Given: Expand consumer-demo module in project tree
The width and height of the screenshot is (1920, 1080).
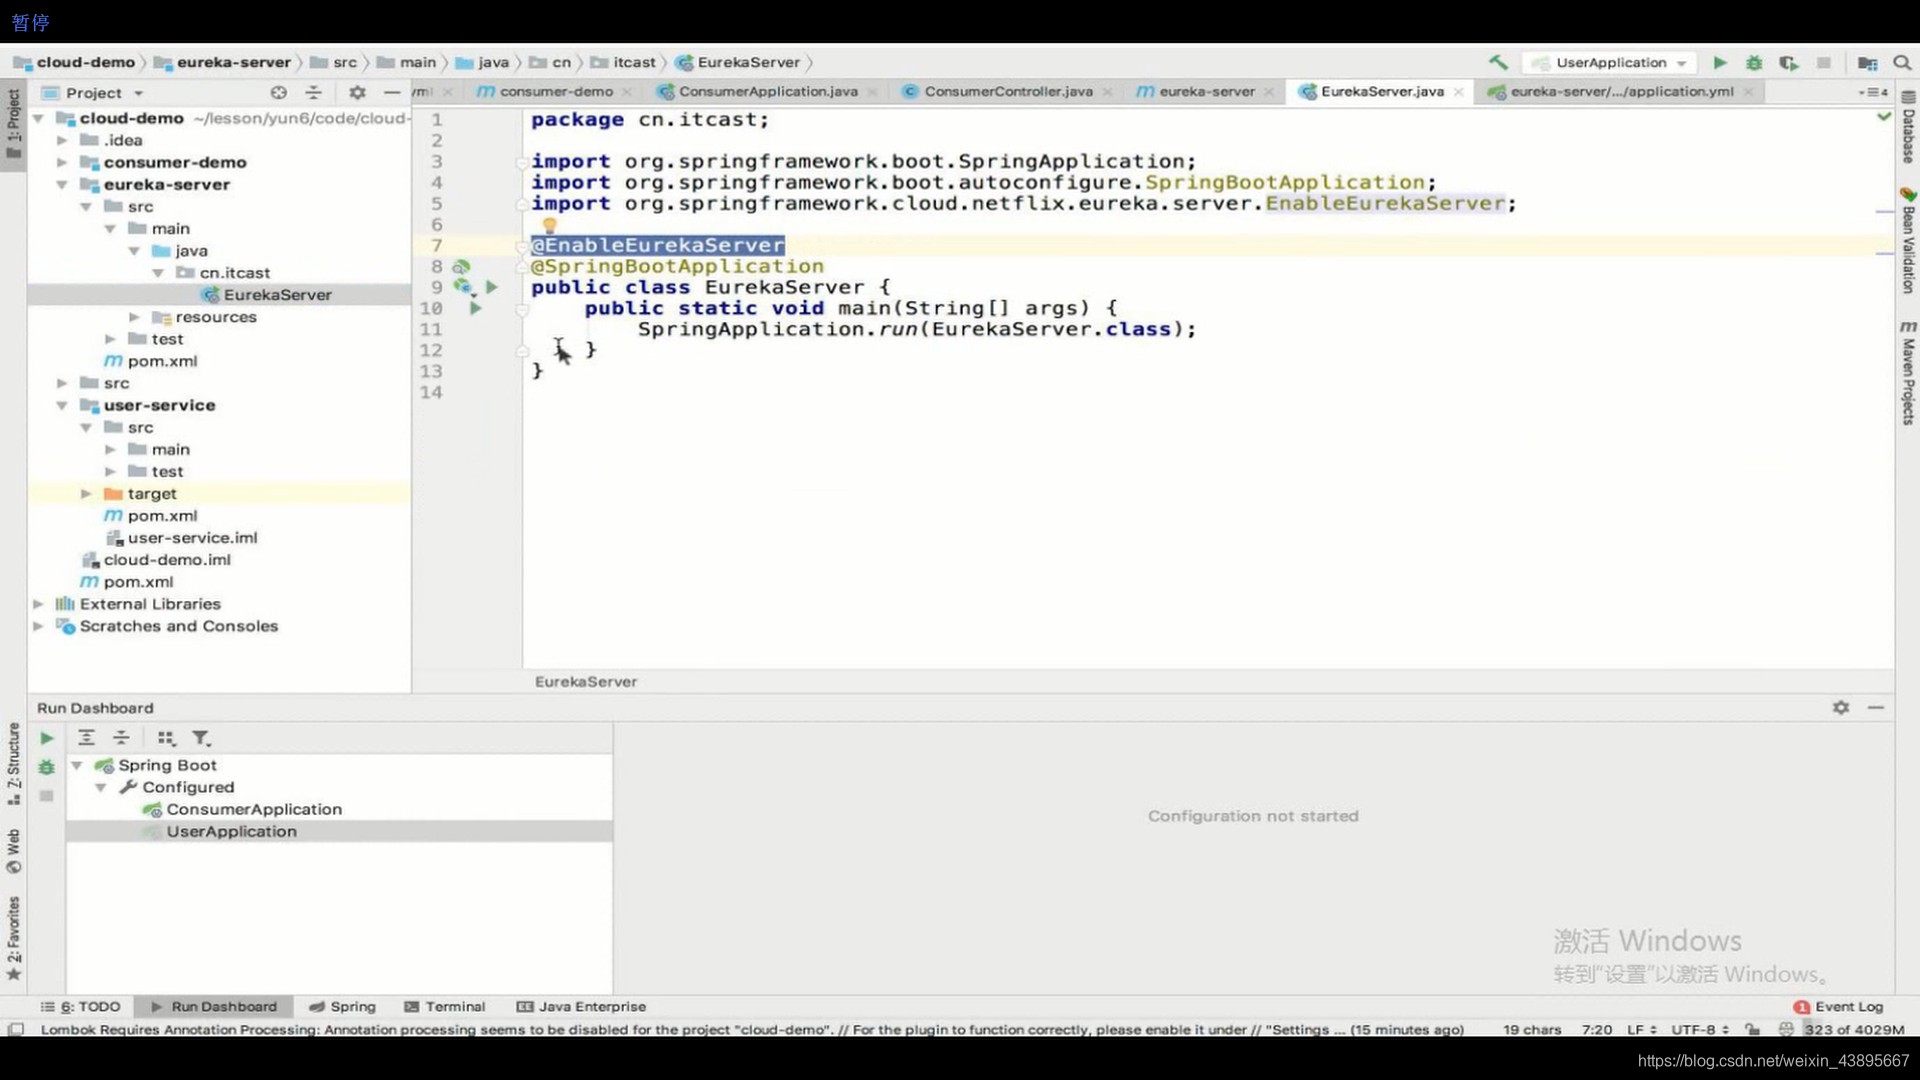Looking at the screenshot, I should (x=62, y=162).
